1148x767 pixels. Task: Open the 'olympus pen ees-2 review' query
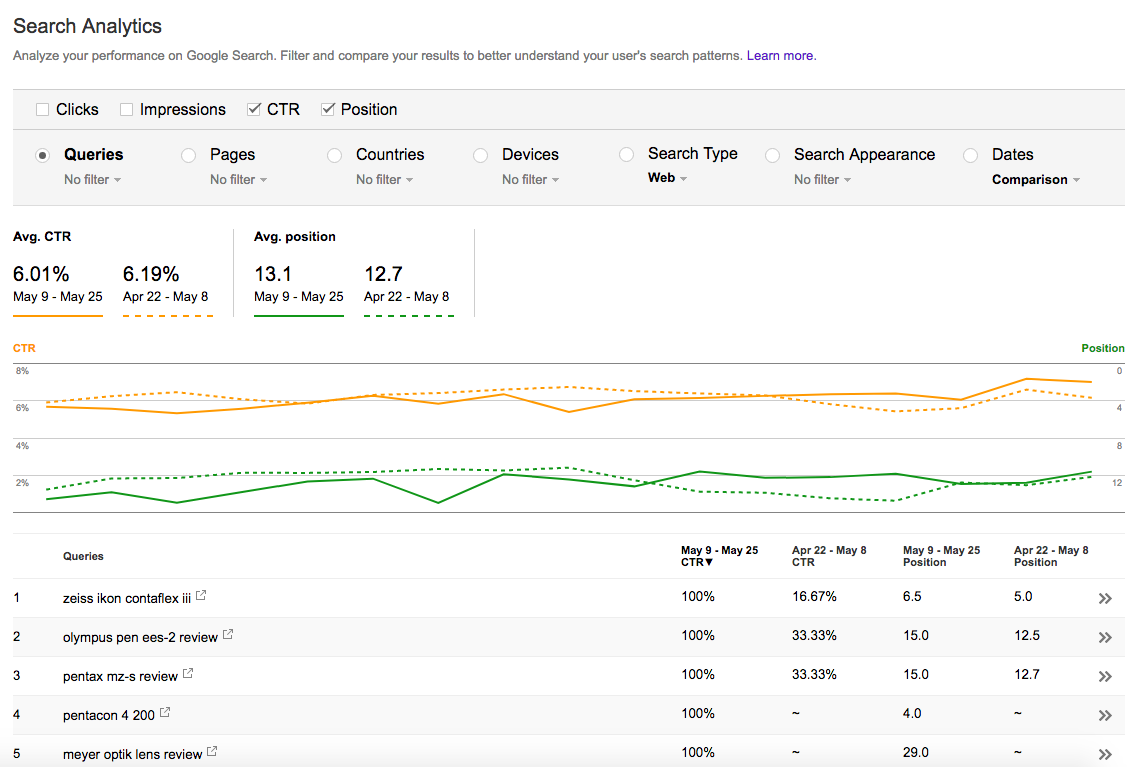[x=141, y=637]
